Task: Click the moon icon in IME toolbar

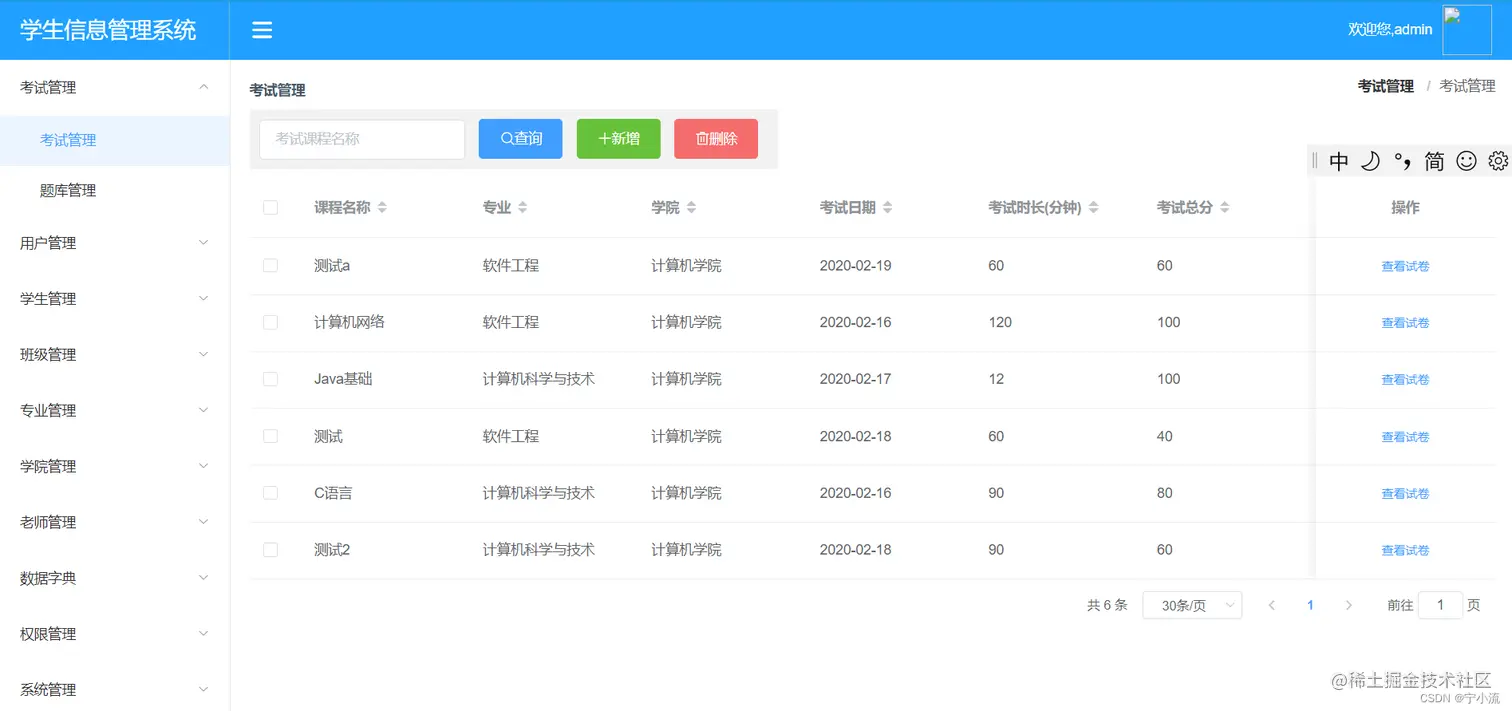Action: (1371, 161)
